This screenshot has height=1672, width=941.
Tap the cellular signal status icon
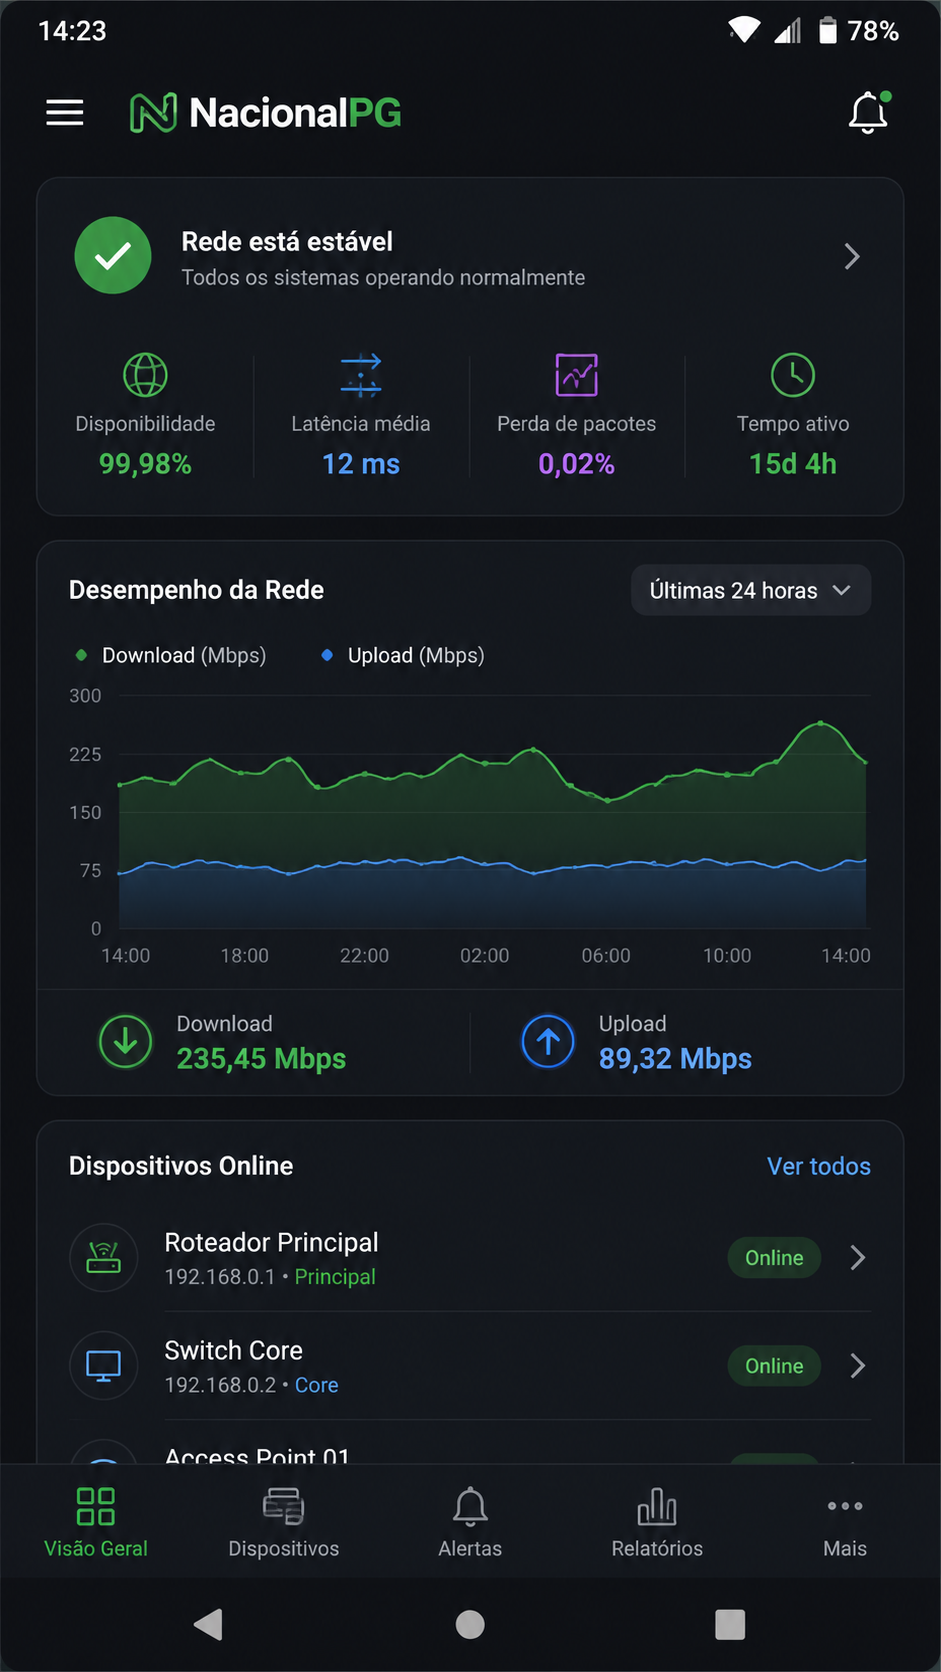[x=788, y=31]
